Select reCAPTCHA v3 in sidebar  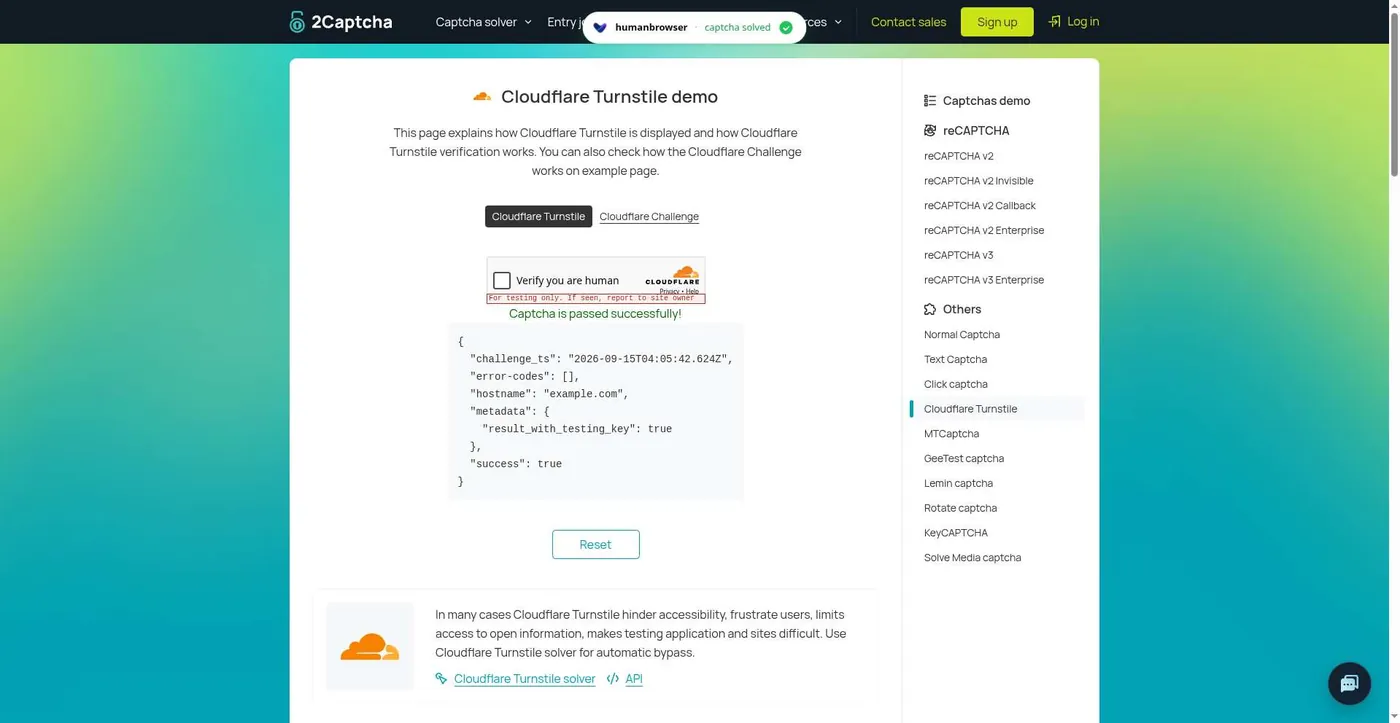point(958,255)
